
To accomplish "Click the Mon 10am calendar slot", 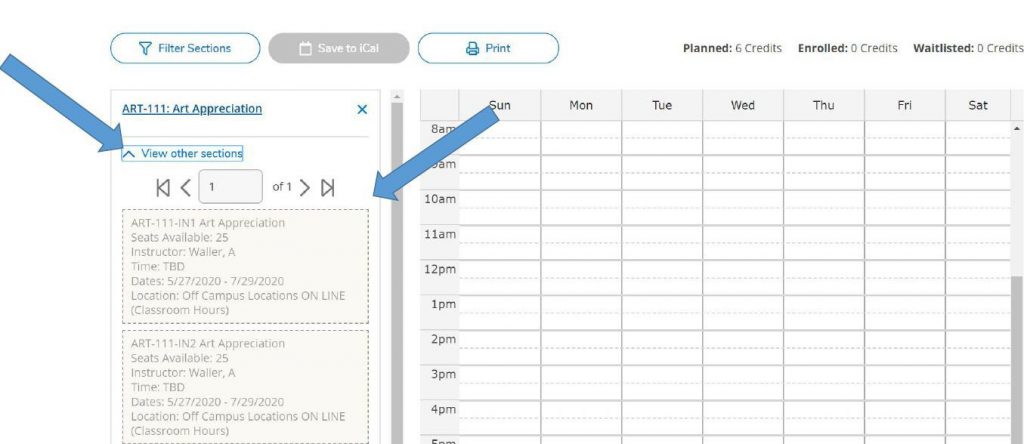I will point(580,207).
